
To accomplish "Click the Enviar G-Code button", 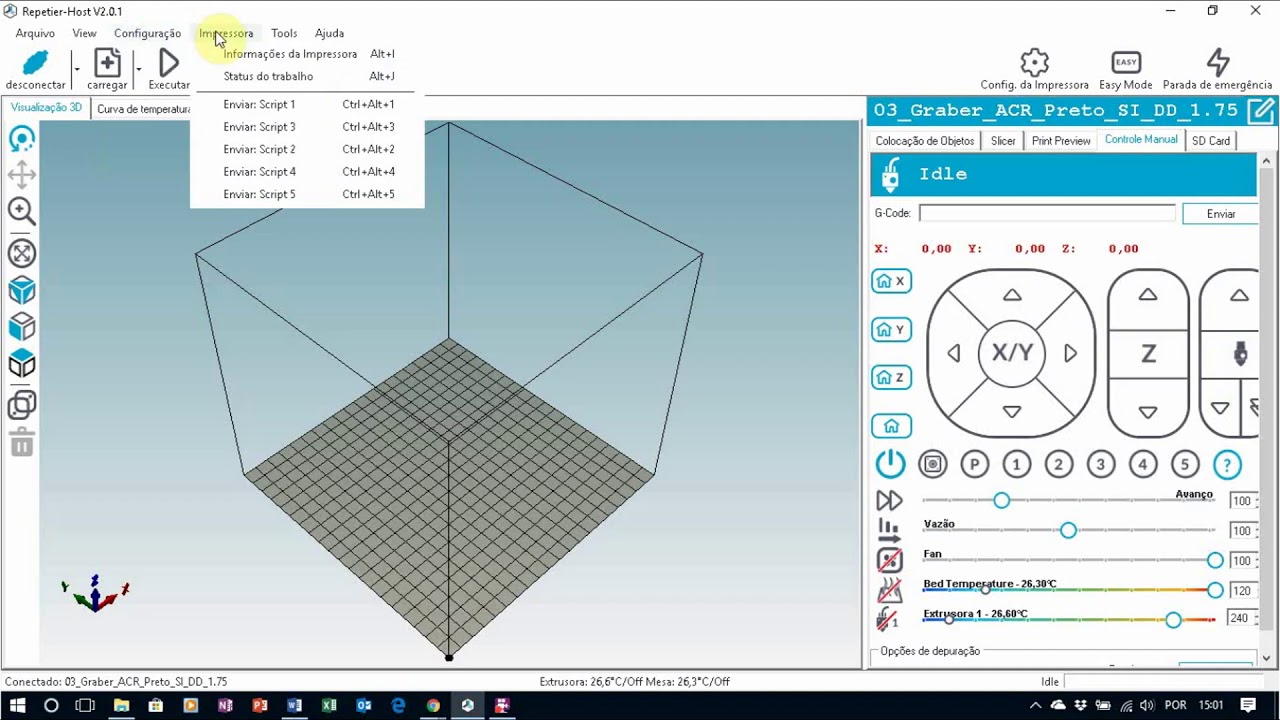I will (x=1220, y=214).
